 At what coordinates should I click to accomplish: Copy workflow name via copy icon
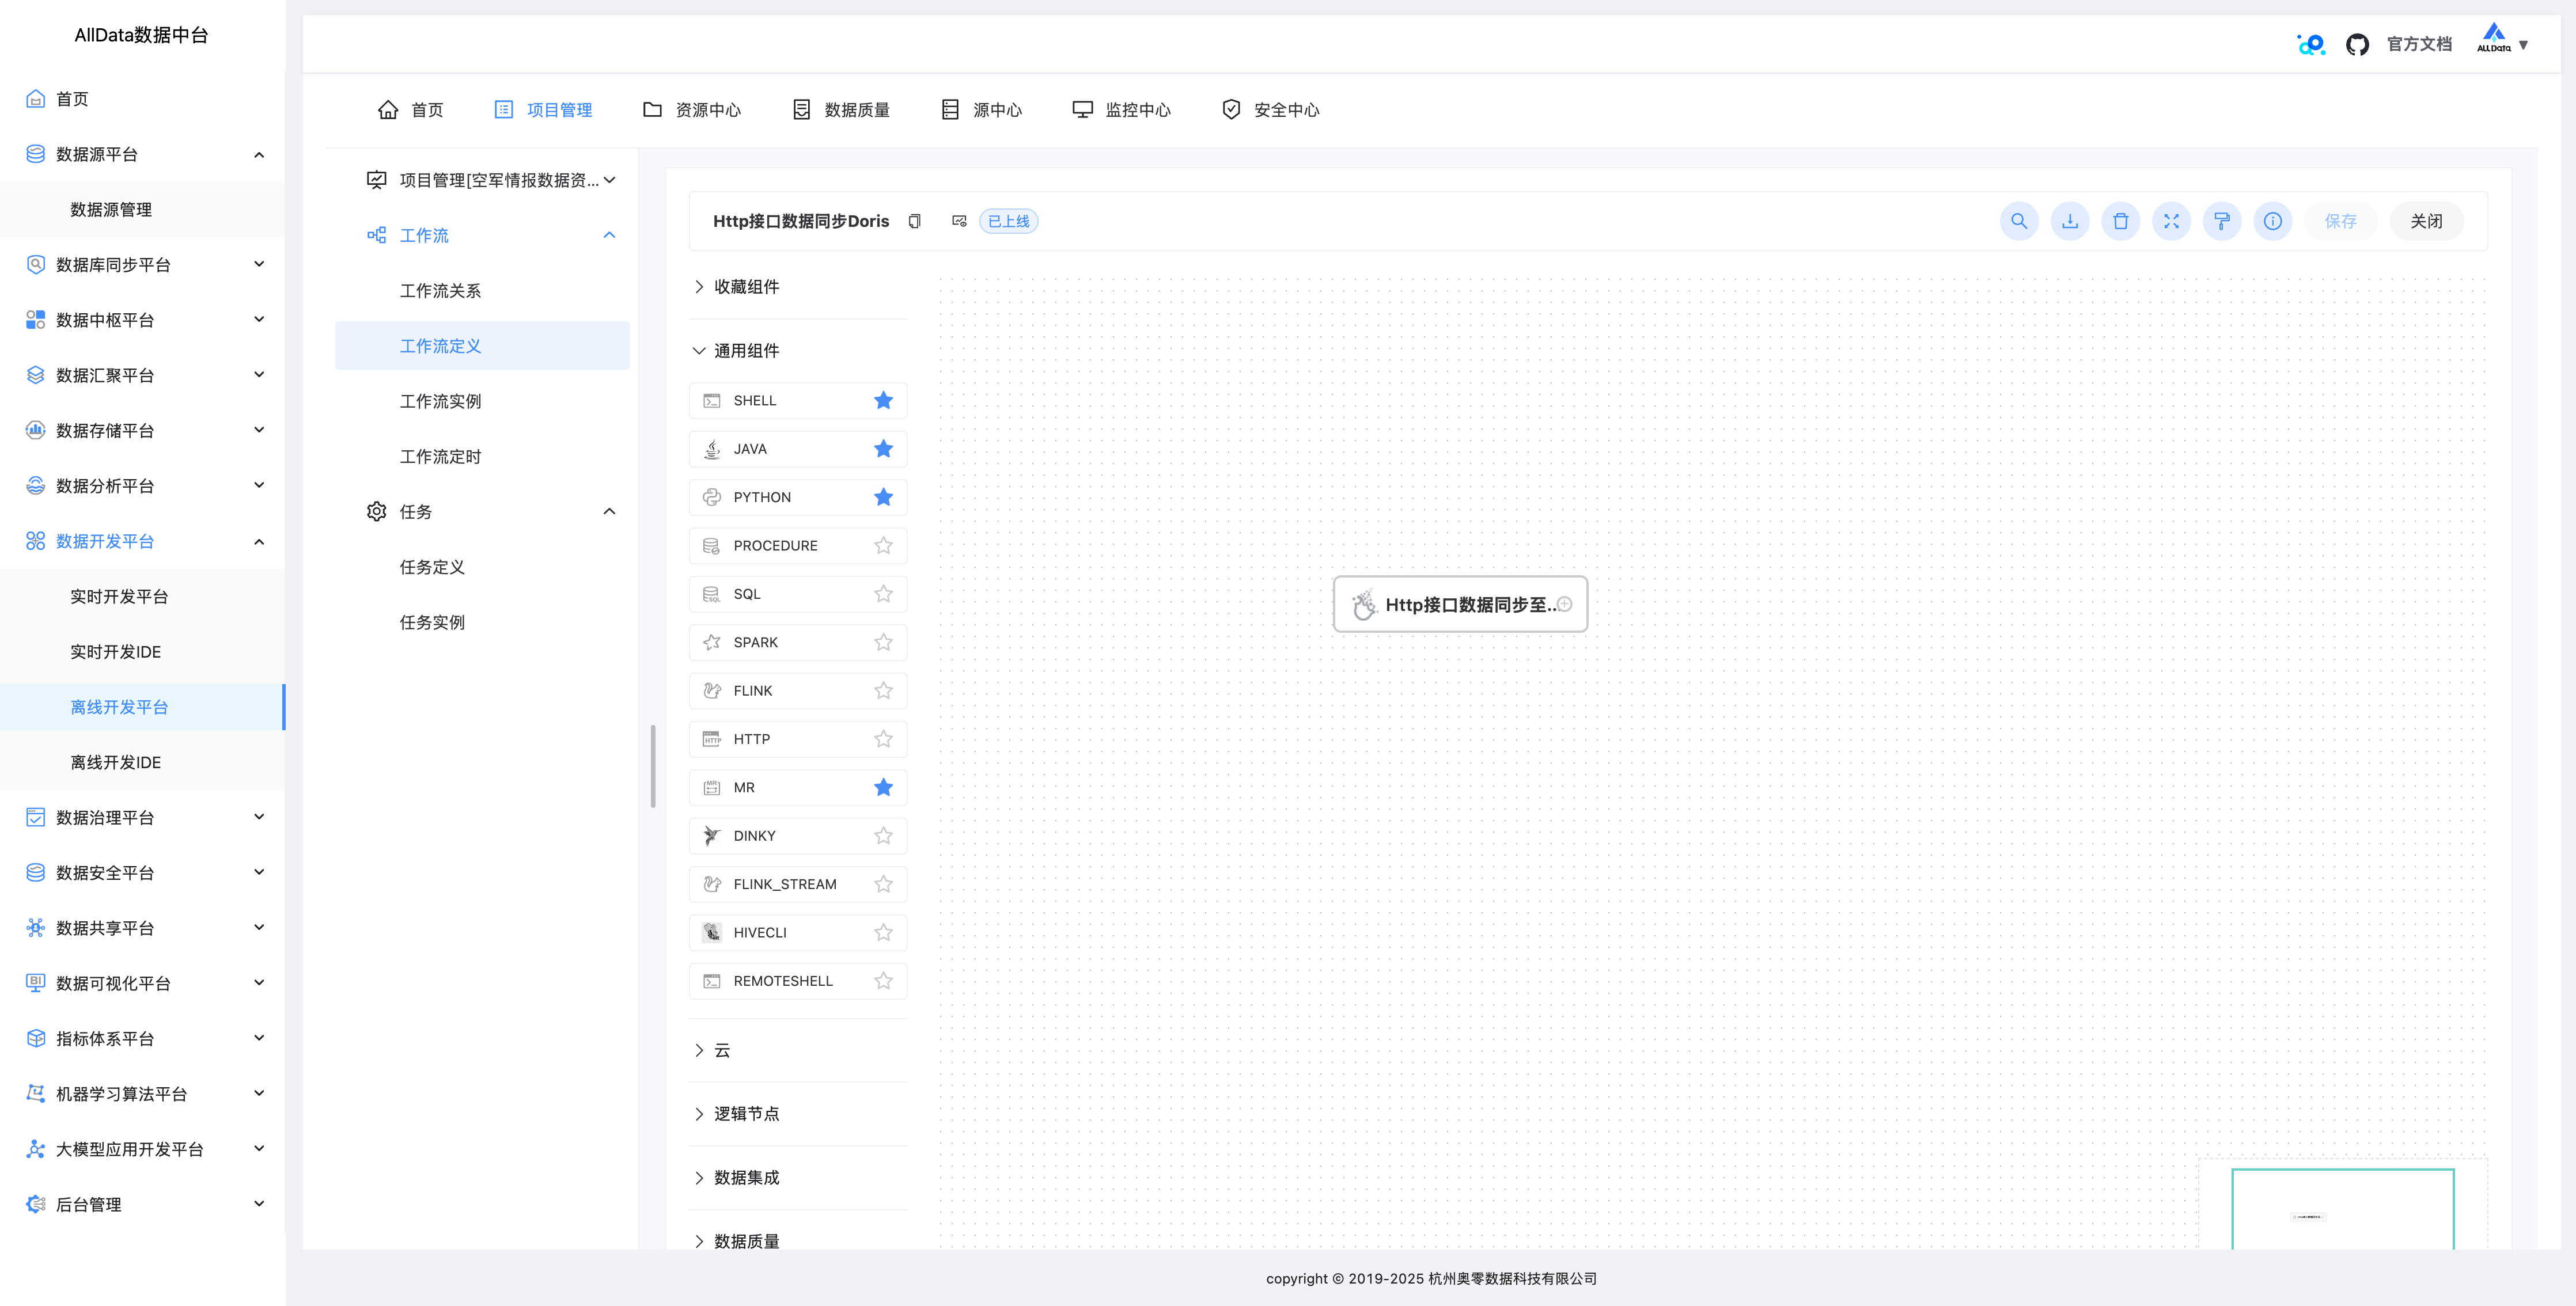point(914,221)
